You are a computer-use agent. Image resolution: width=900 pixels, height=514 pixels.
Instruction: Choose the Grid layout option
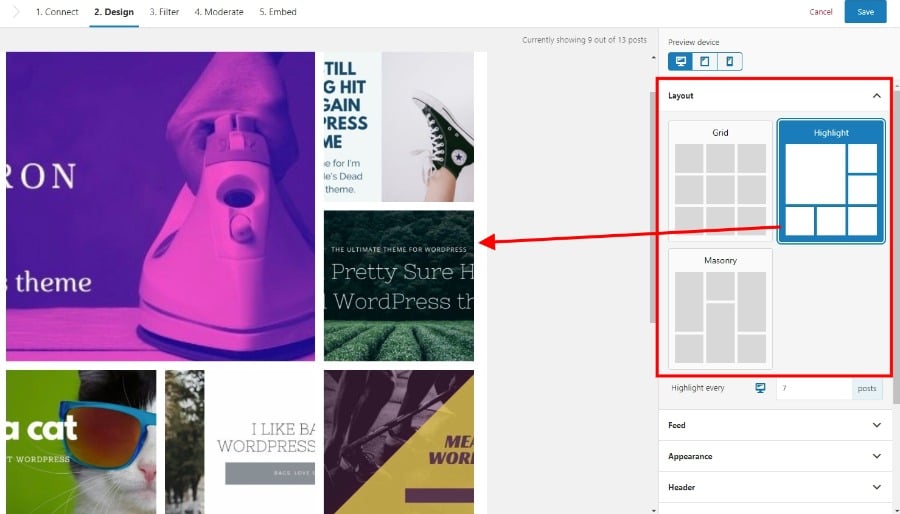coord(720,180)
